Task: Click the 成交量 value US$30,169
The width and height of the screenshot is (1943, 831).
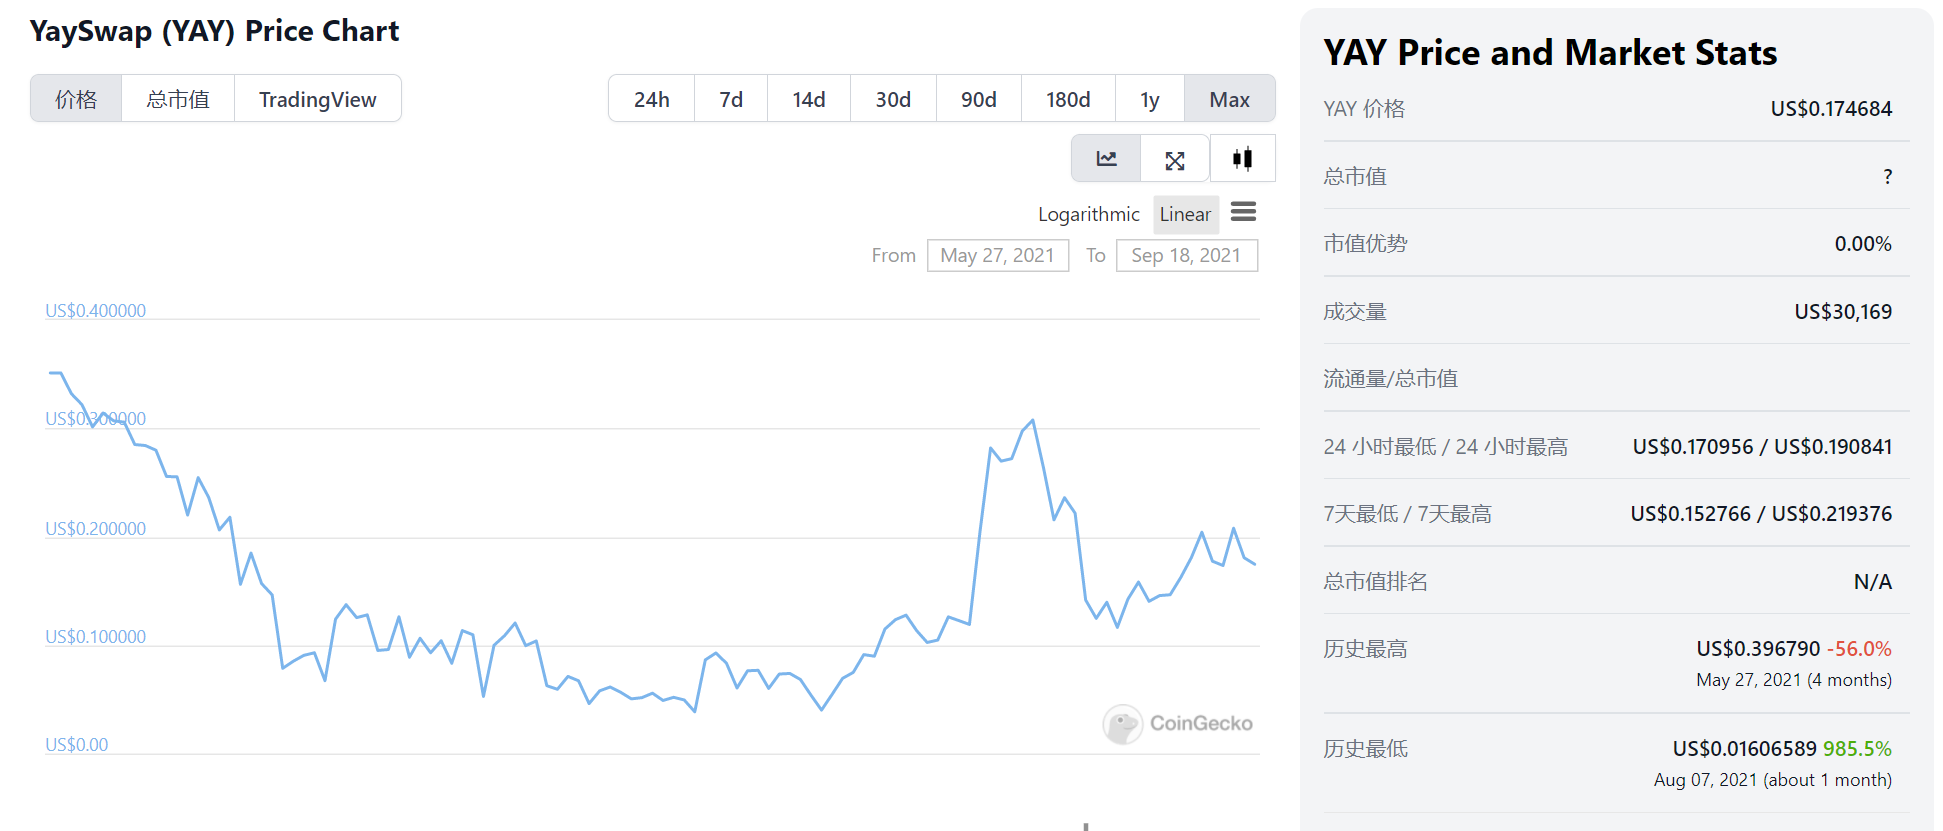Action: (1843, 311)
